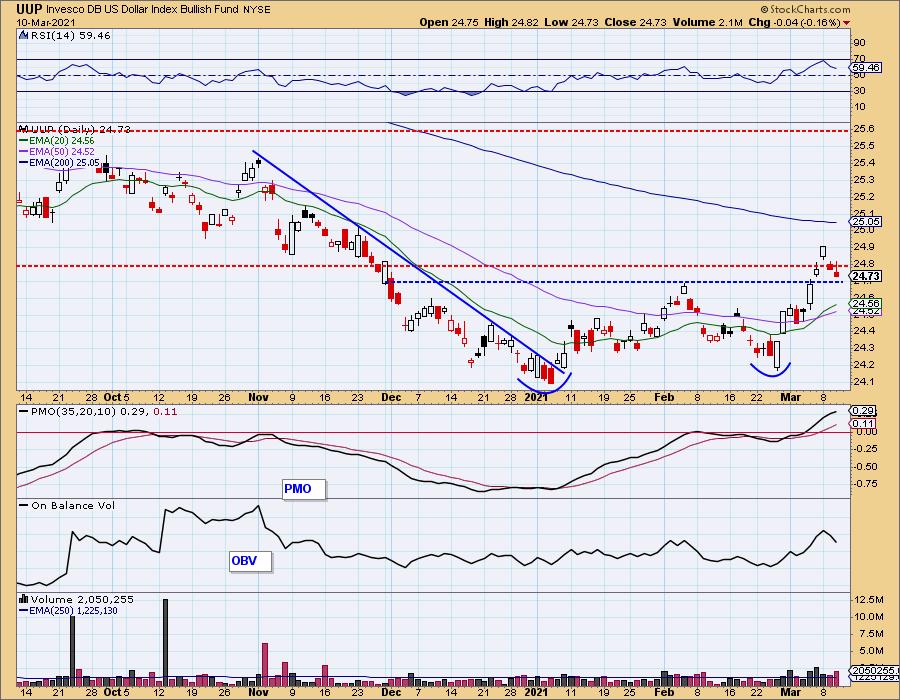Click the Dec label under price chart
900x700 pixels.
coord(391,397)
